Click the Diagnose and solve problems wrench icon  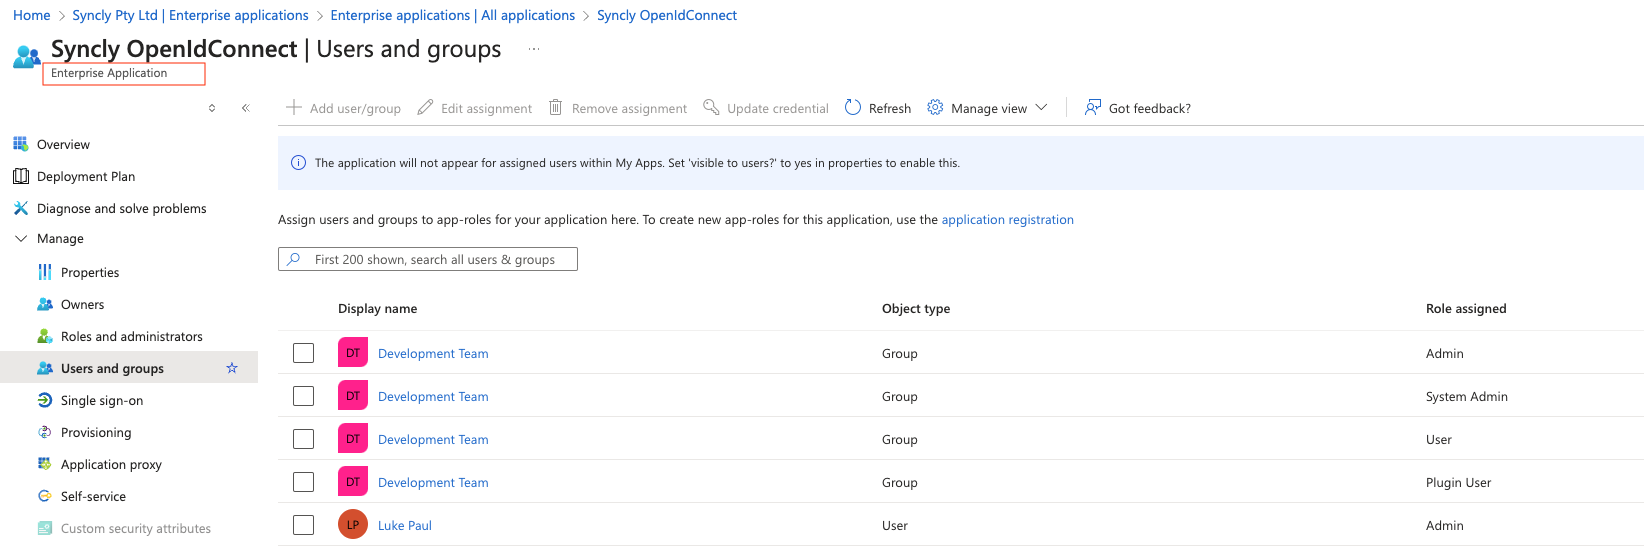20,208
